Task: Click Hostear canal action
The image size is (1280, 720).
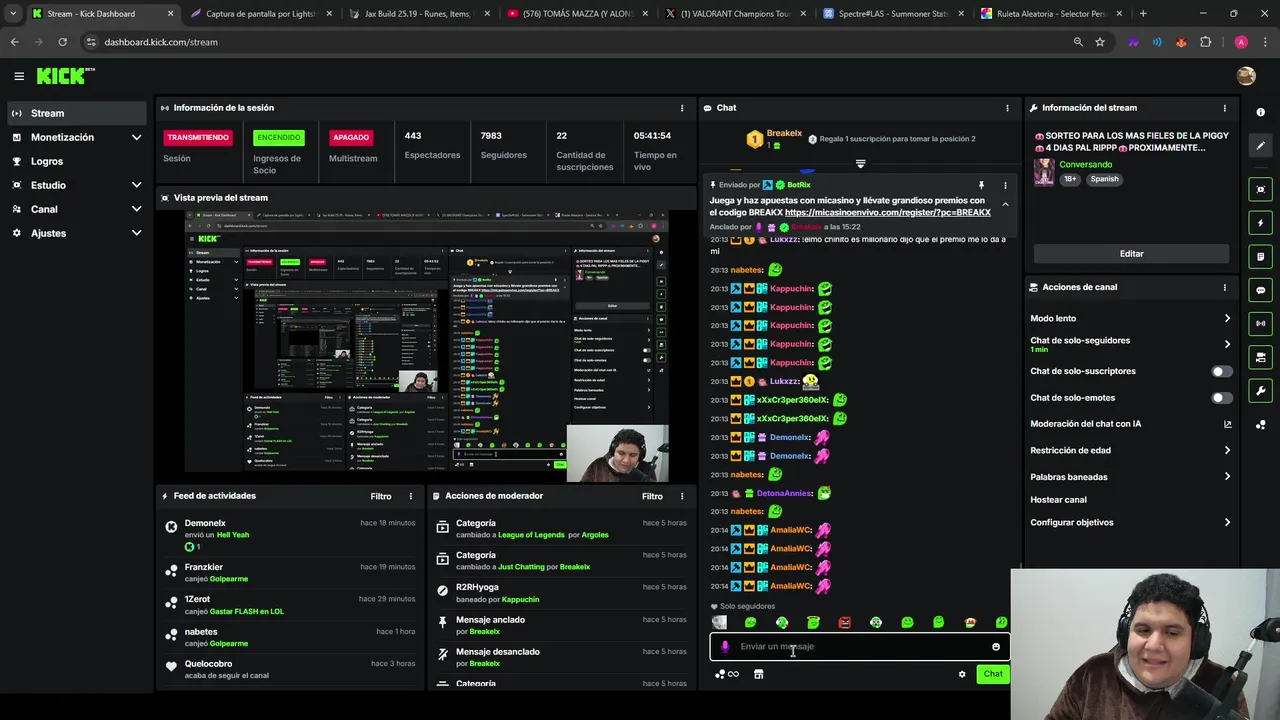Action: tap(1058, 500)
